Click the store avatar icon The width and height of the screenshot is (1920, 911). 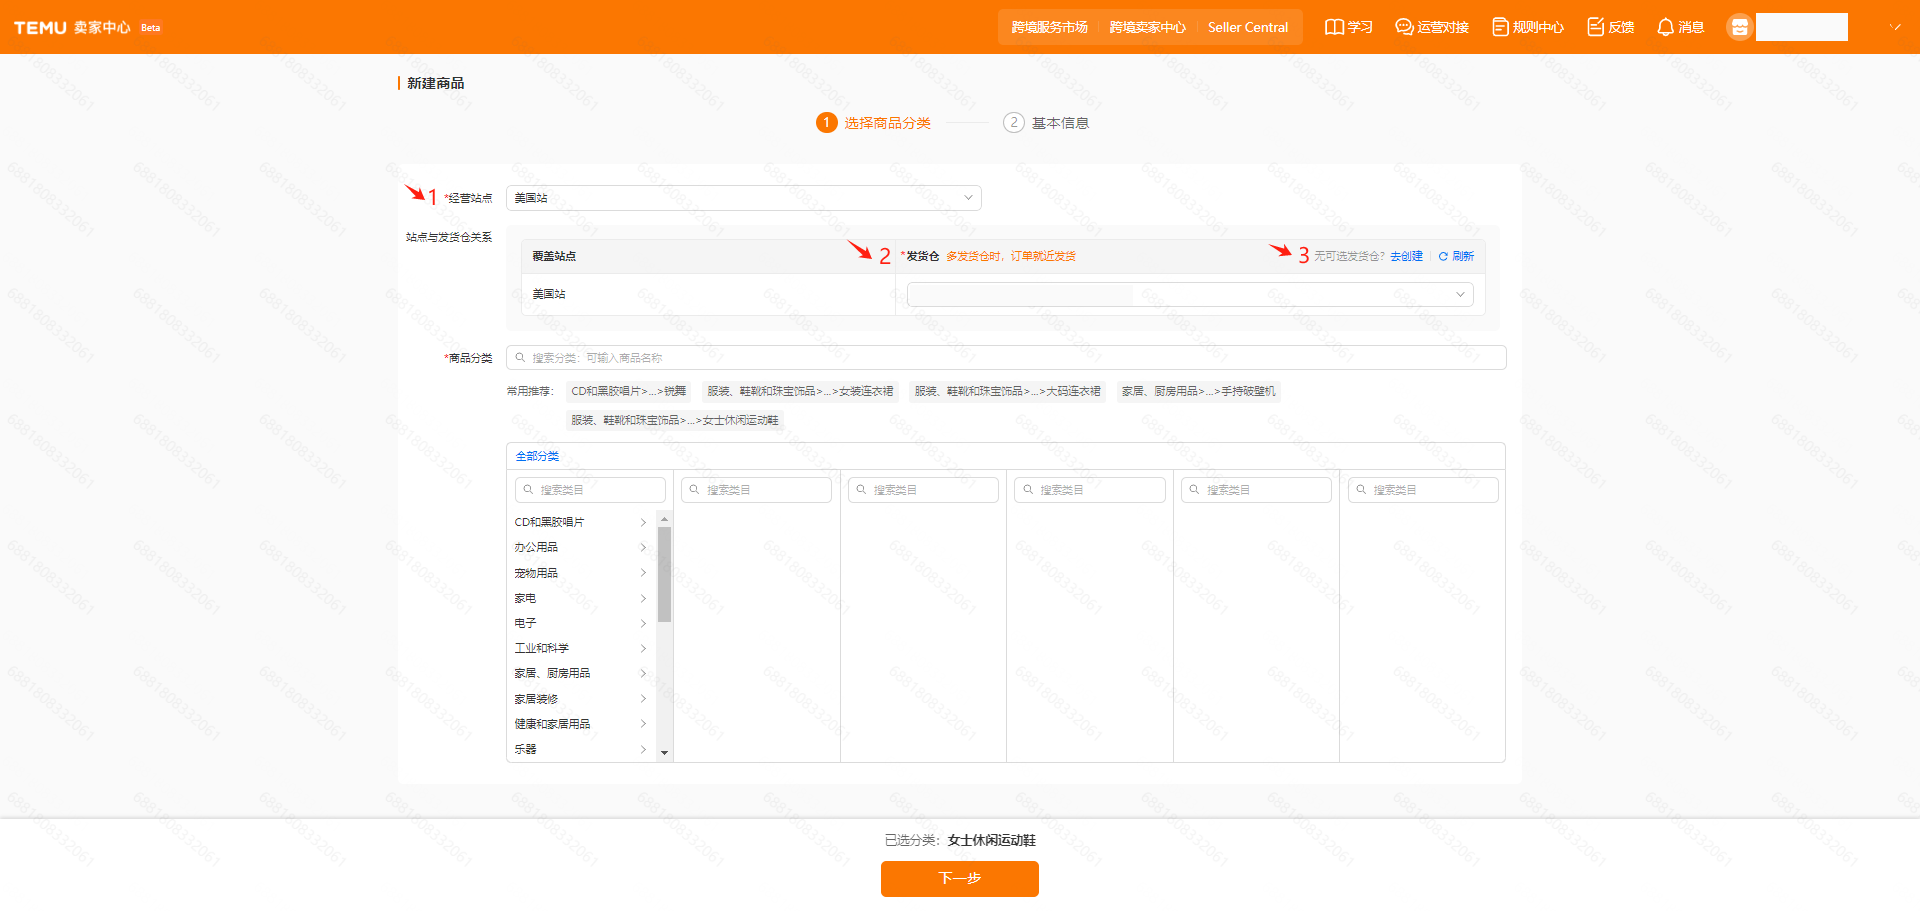(x=1739, y=27)
